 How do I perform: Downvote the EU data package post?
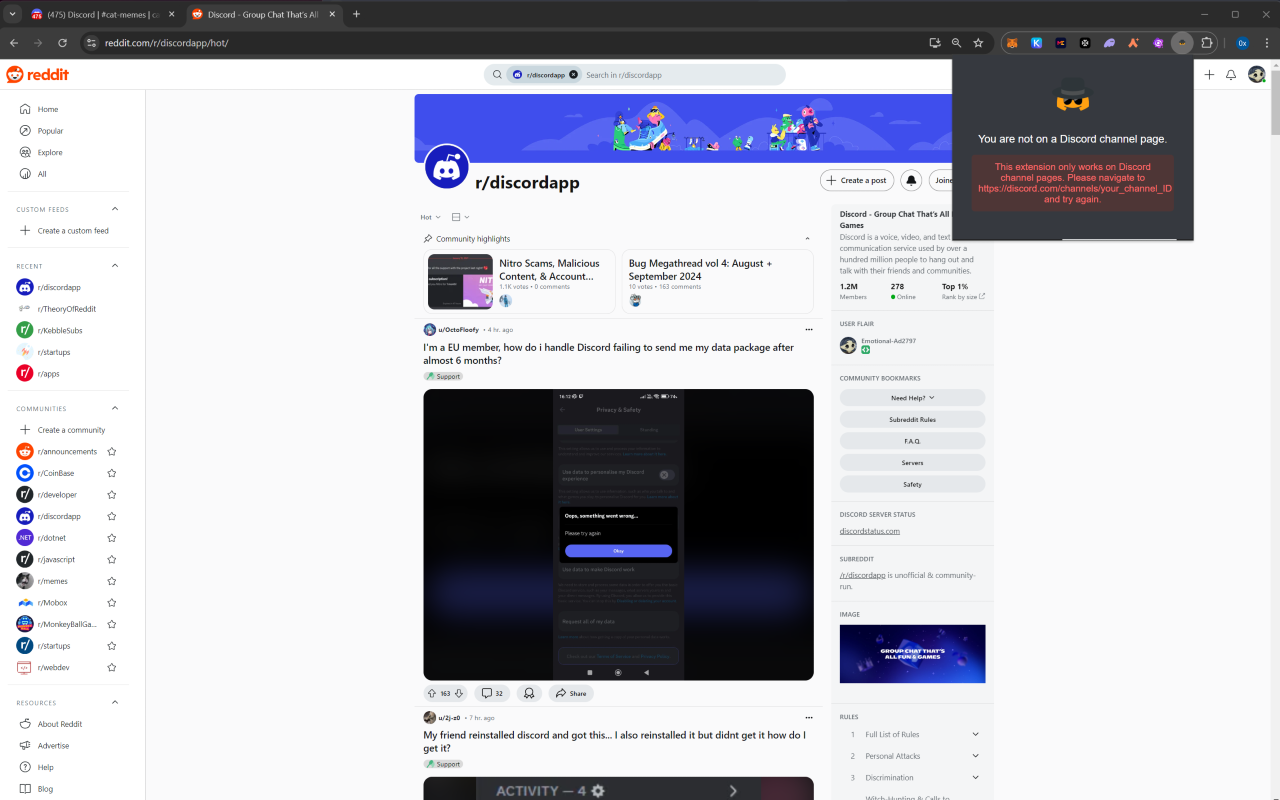(x=459, y=693)
